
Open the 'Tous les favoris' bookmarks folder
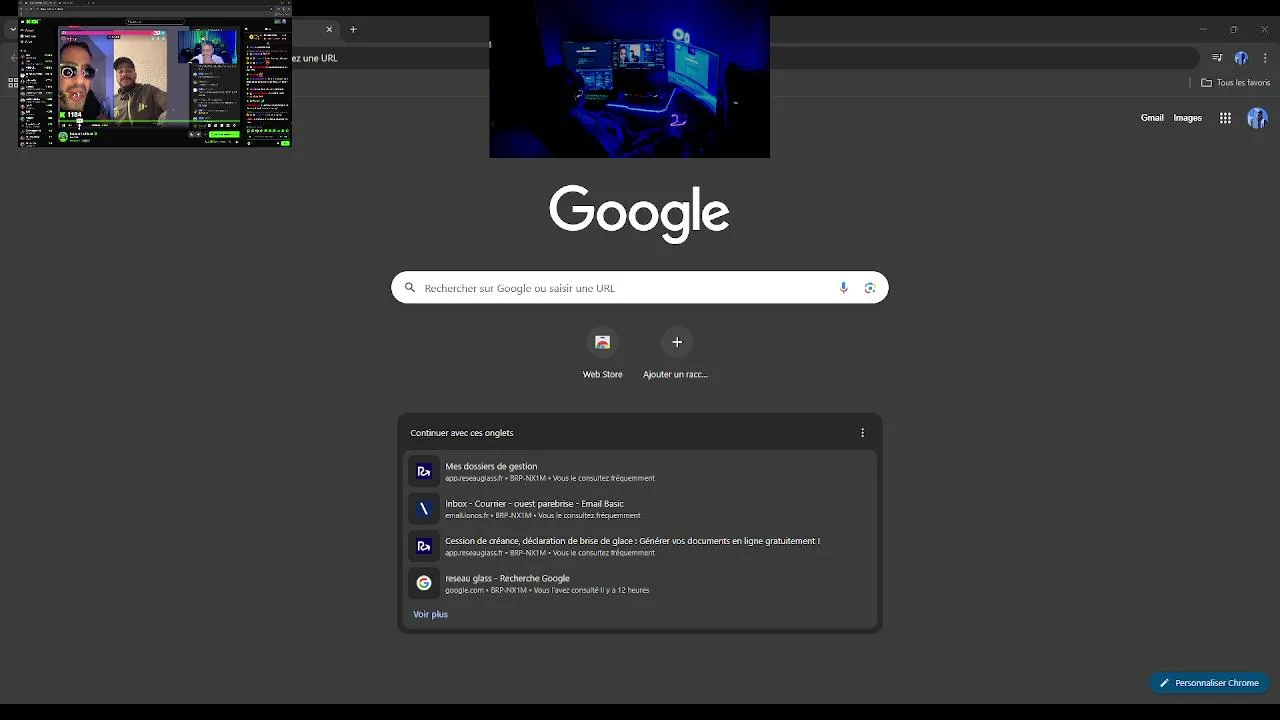pyautogui.click(x=1235, y=83)
